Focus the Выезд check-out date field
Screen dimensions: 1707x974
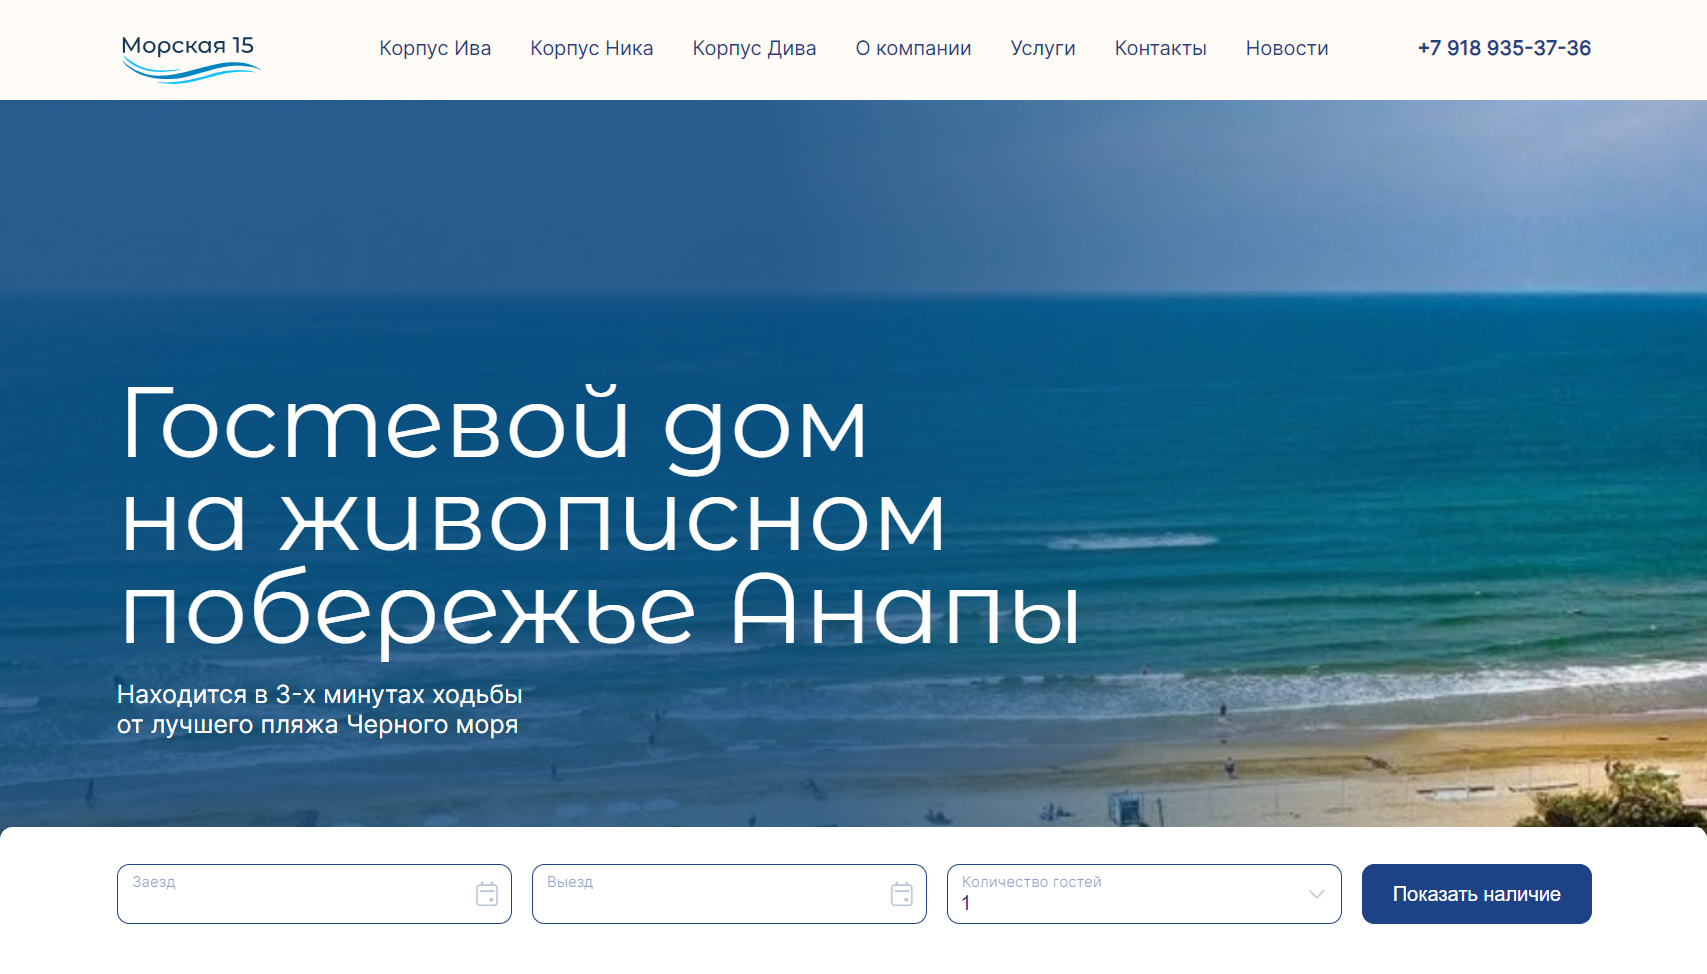(x=729, y=894)
